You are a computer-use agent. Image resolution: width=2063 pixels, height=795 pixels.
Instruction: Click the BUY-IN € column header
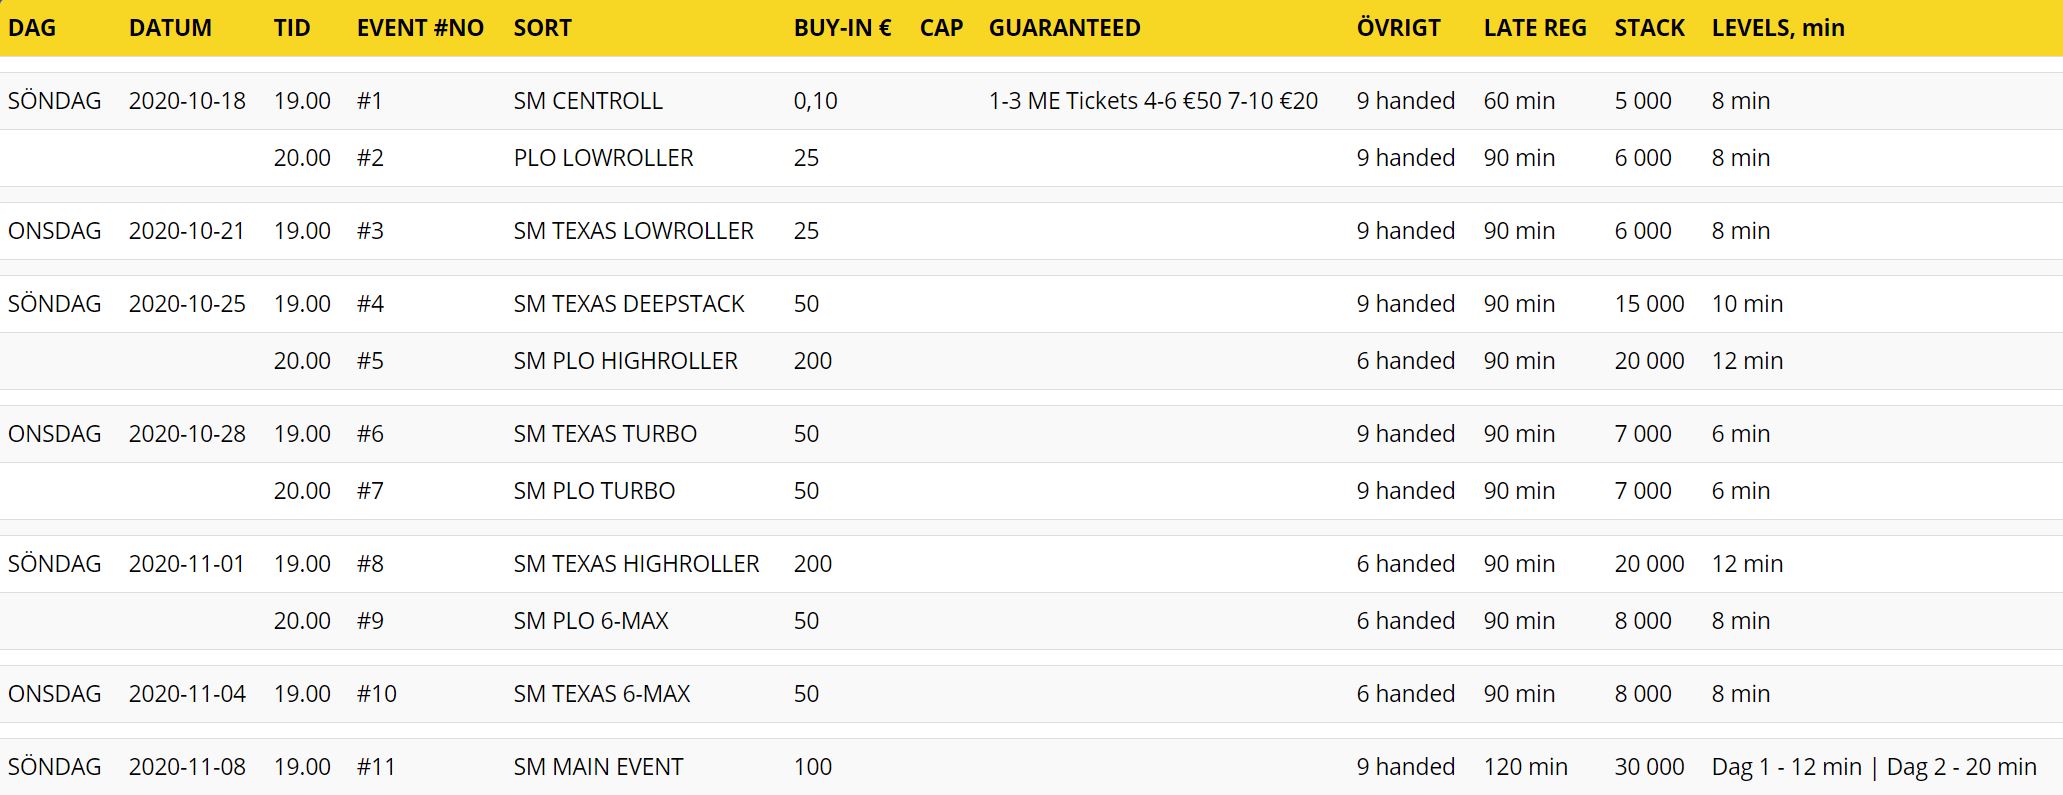[x=842, y=28]
